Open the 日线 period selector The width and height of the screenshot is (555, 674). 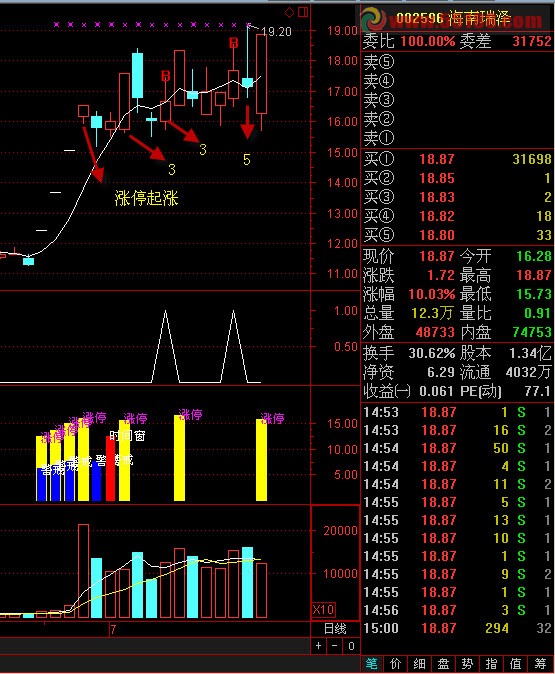[x=335, y=629]
